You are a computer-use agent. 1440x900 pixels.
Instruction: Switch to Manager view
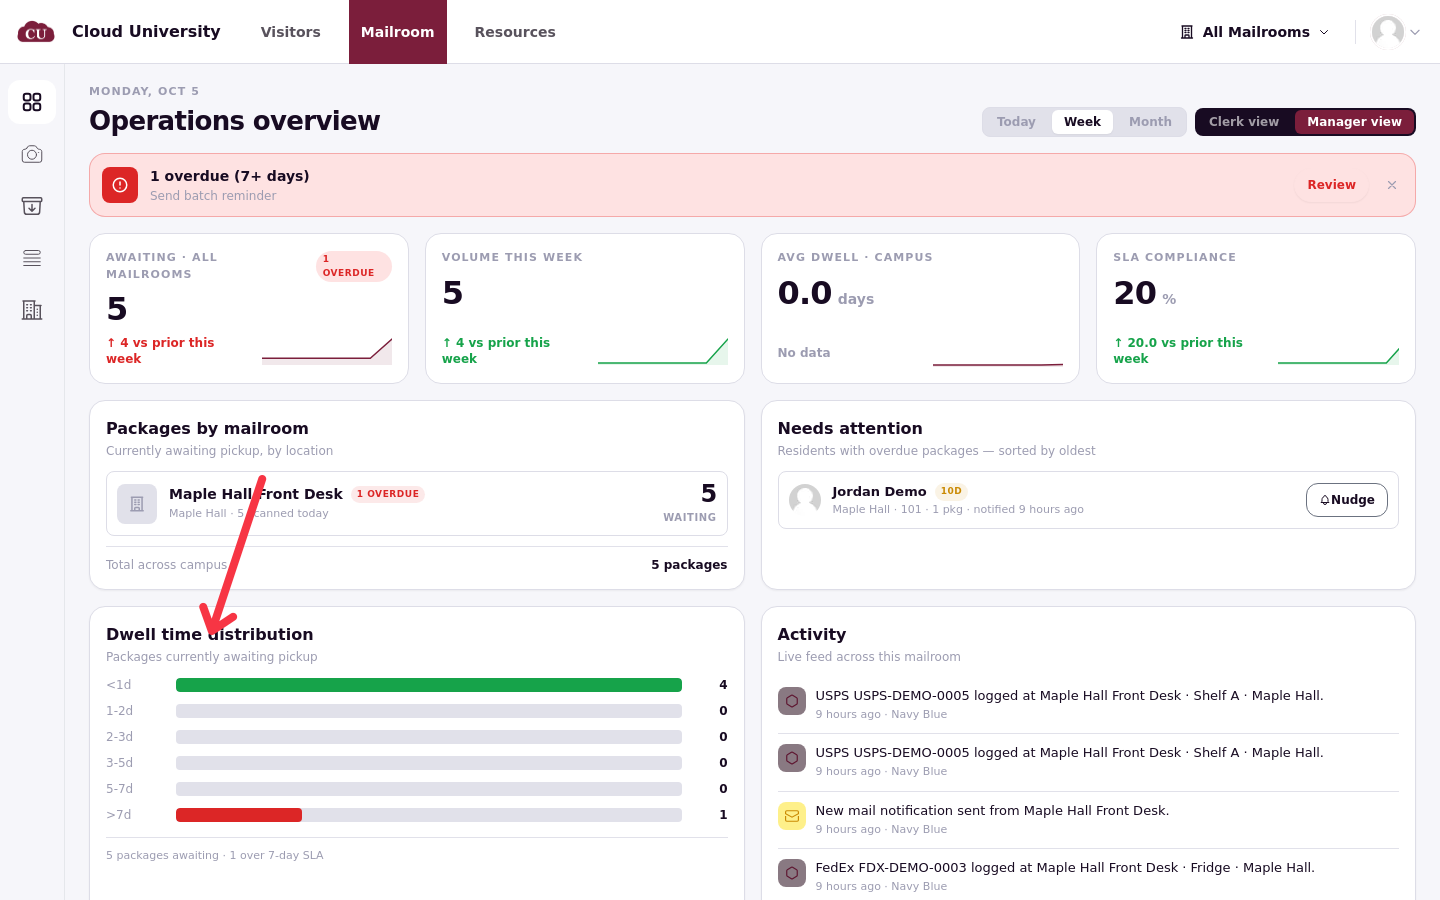pyautogui.click(x=1354, y=122)
